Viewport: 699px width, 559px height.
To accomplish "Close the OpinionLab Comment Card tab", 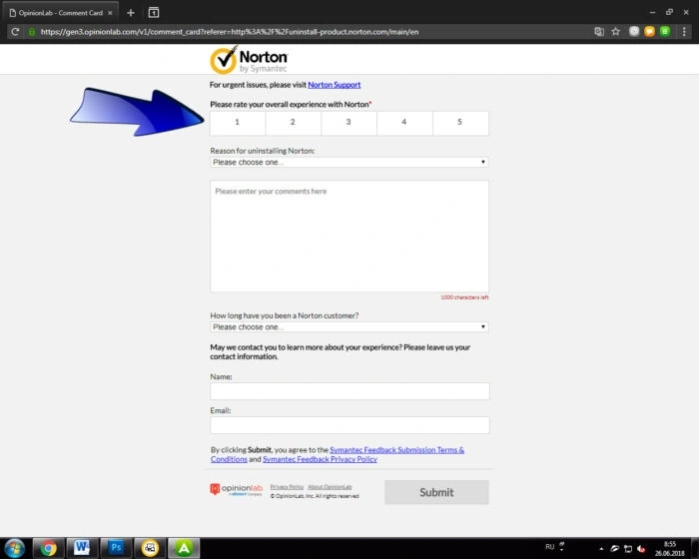I will pyautogui.click(x=110, y=13).
